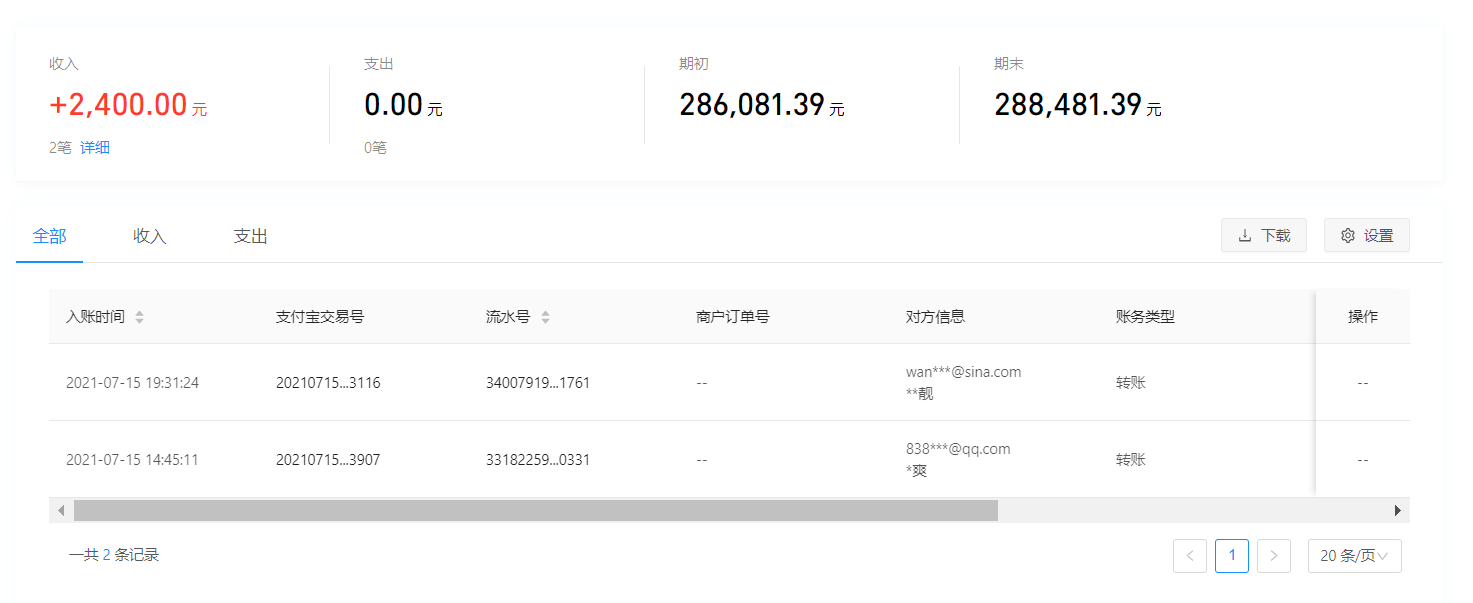Click the gear icon in 设置 button
Screen dimensions: 1473x603
pyautogui.click(x=1347, y=236)
